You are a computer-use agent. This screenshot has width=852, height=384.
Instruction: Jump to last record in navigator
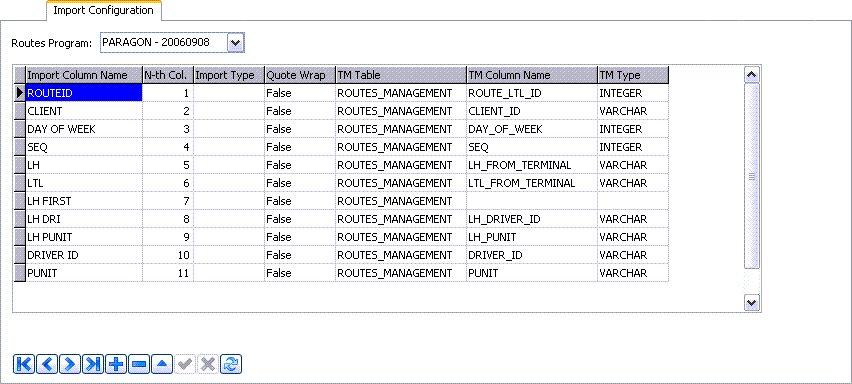click(93, 364)
